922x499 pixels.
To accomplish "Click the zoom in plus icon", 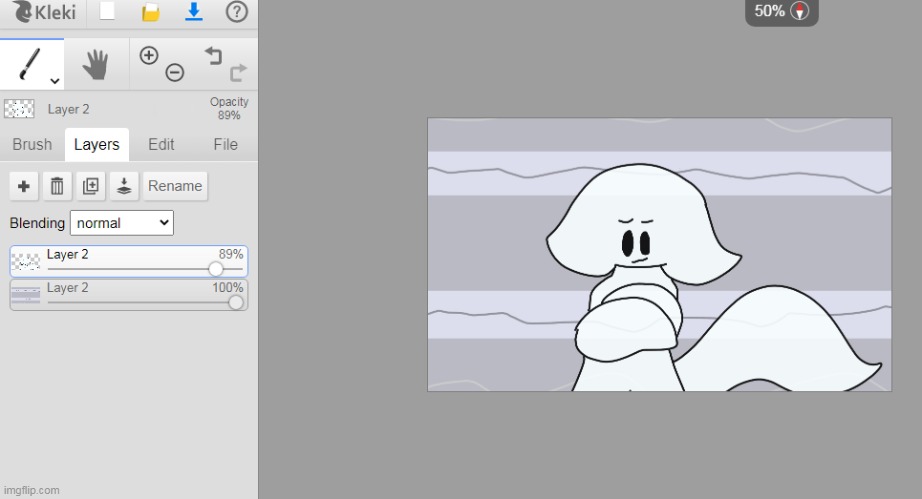I will (149, 56).
